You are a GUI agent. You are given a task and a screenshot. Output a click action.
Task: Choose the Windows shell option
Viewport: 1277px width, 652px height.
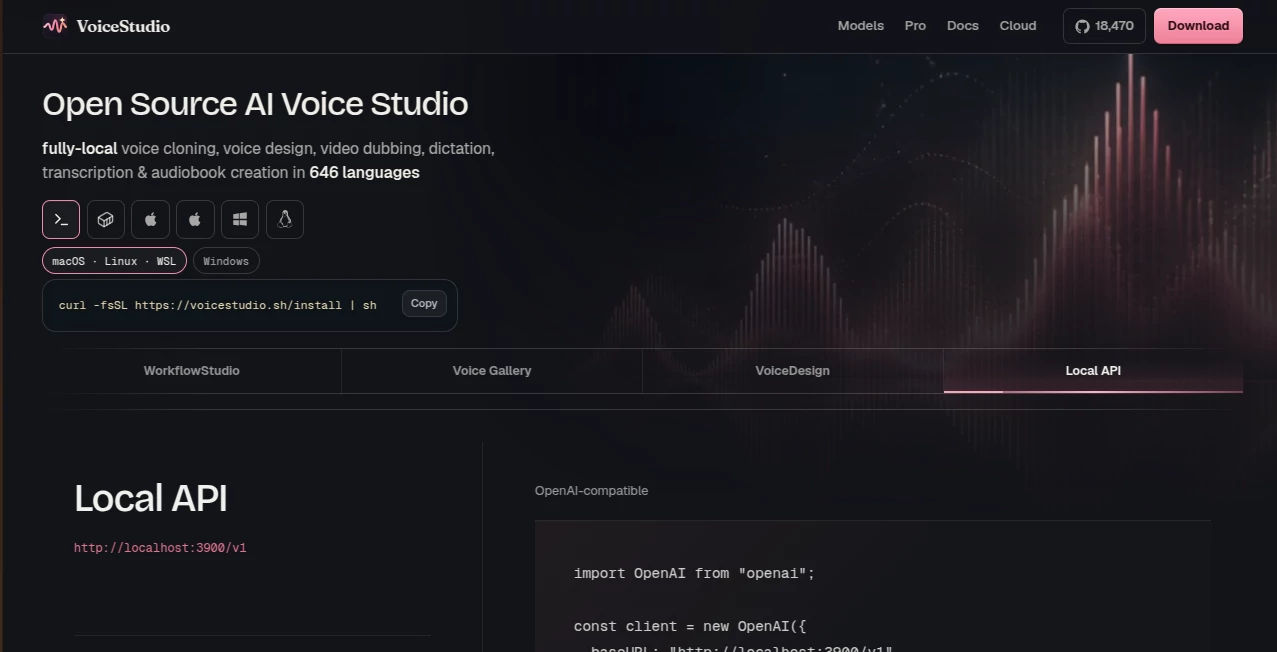pos(226,261)
